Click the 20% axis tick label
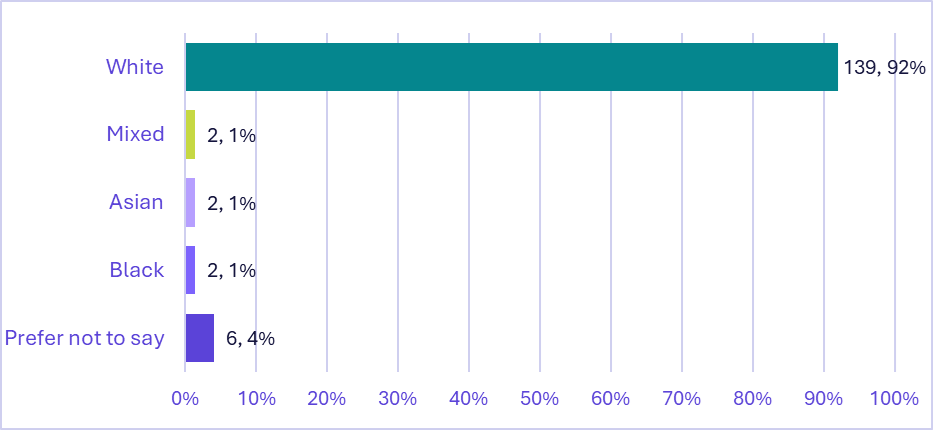Image resolution: width=933 pixels, height=430 pixels. [326, 399]
